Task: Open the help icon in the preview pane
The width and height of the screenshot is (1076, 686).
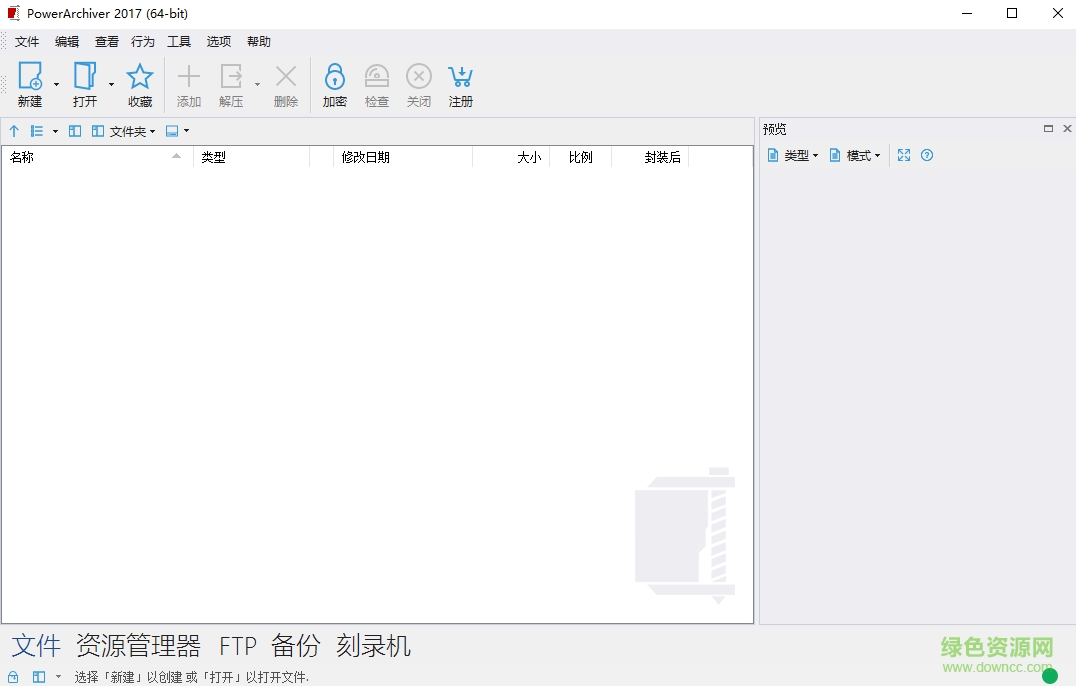Action: (x=927, y=155)
